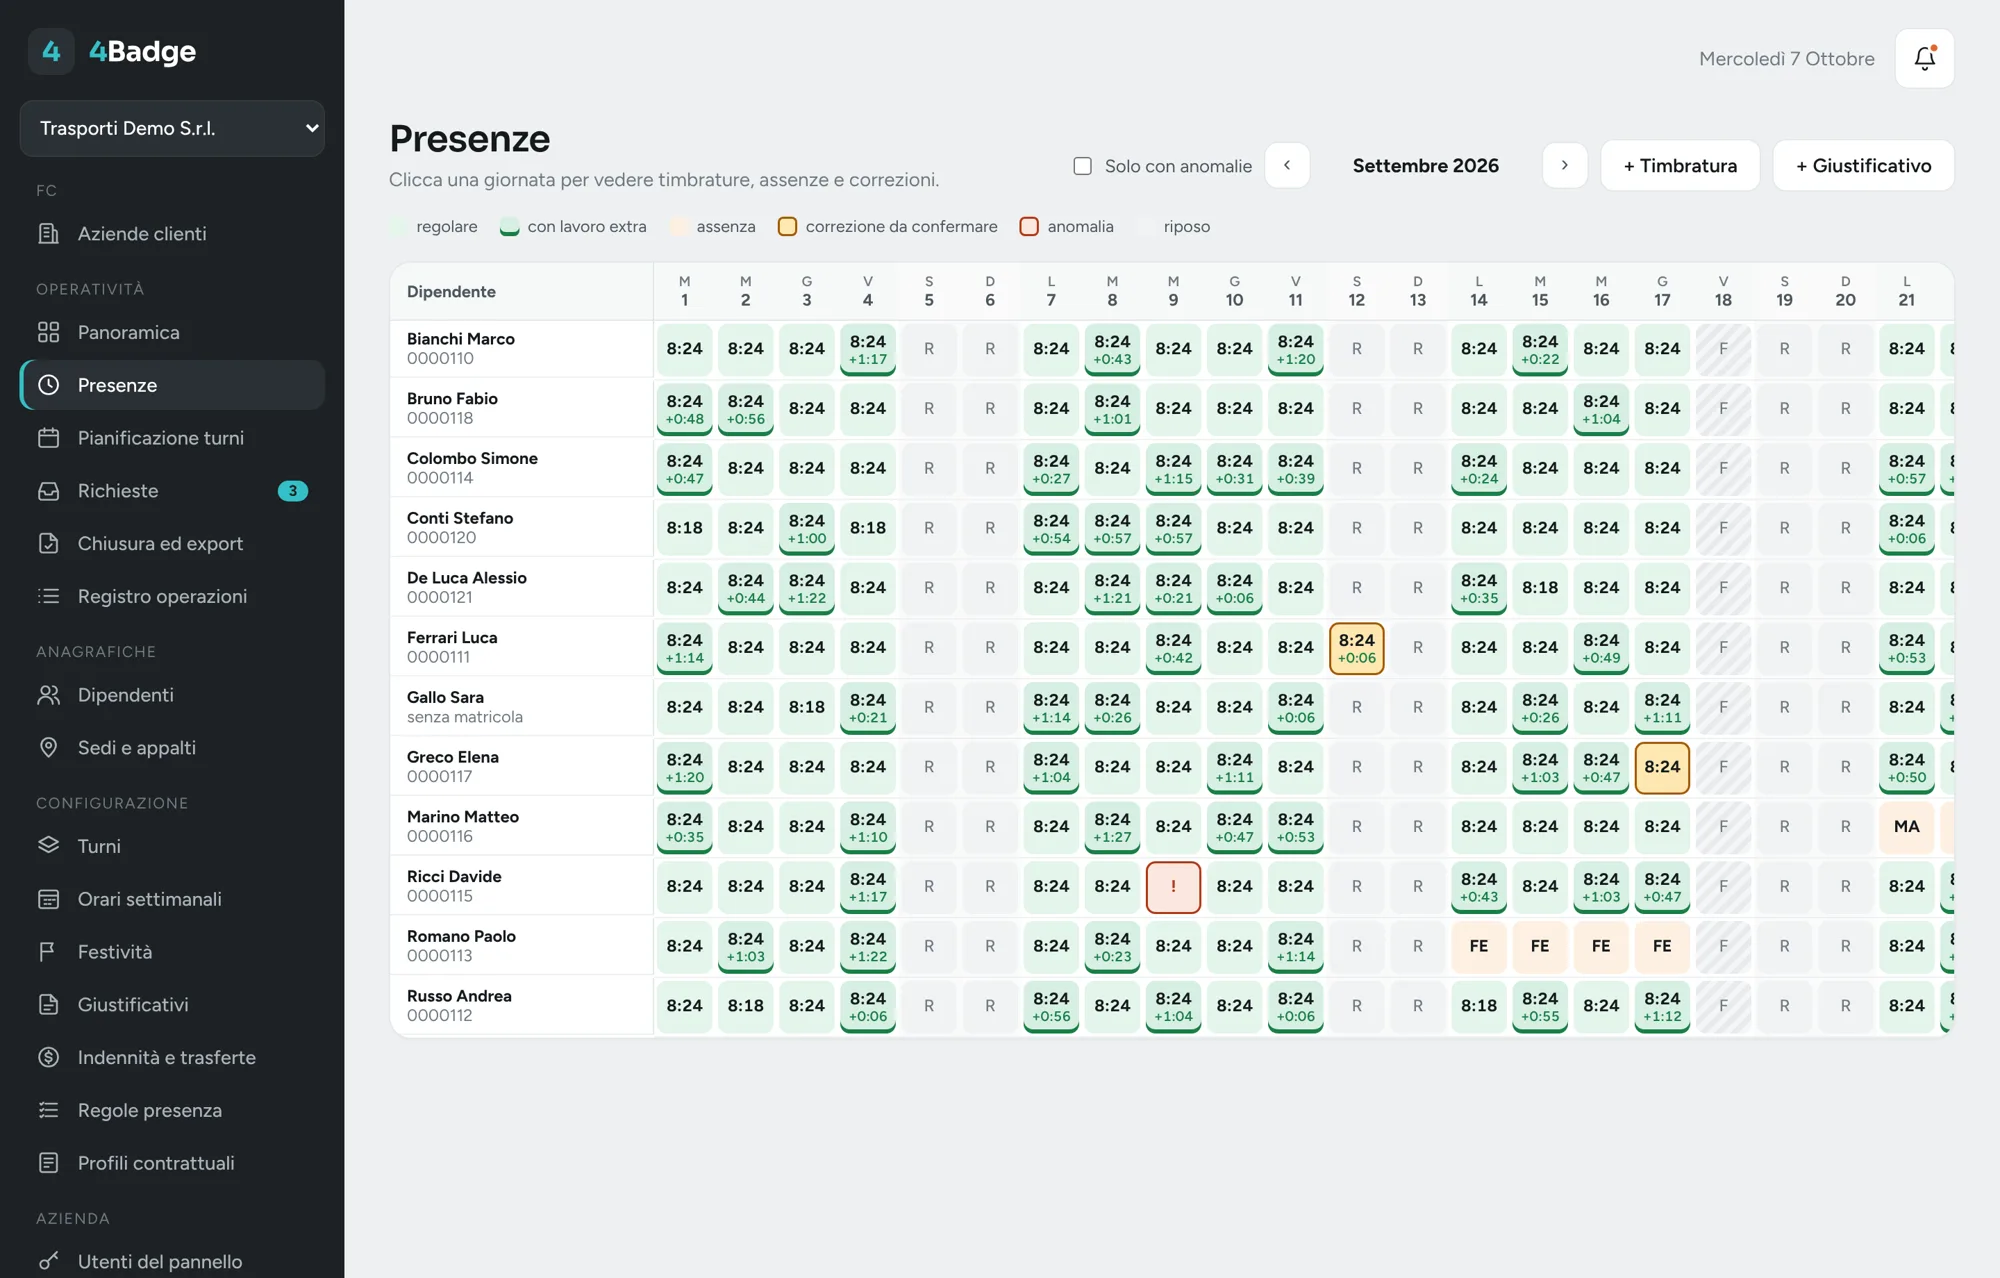
Task: Open the Trasporti Demo S.r.l. company dropdown
Action: (x=172, y=128)
